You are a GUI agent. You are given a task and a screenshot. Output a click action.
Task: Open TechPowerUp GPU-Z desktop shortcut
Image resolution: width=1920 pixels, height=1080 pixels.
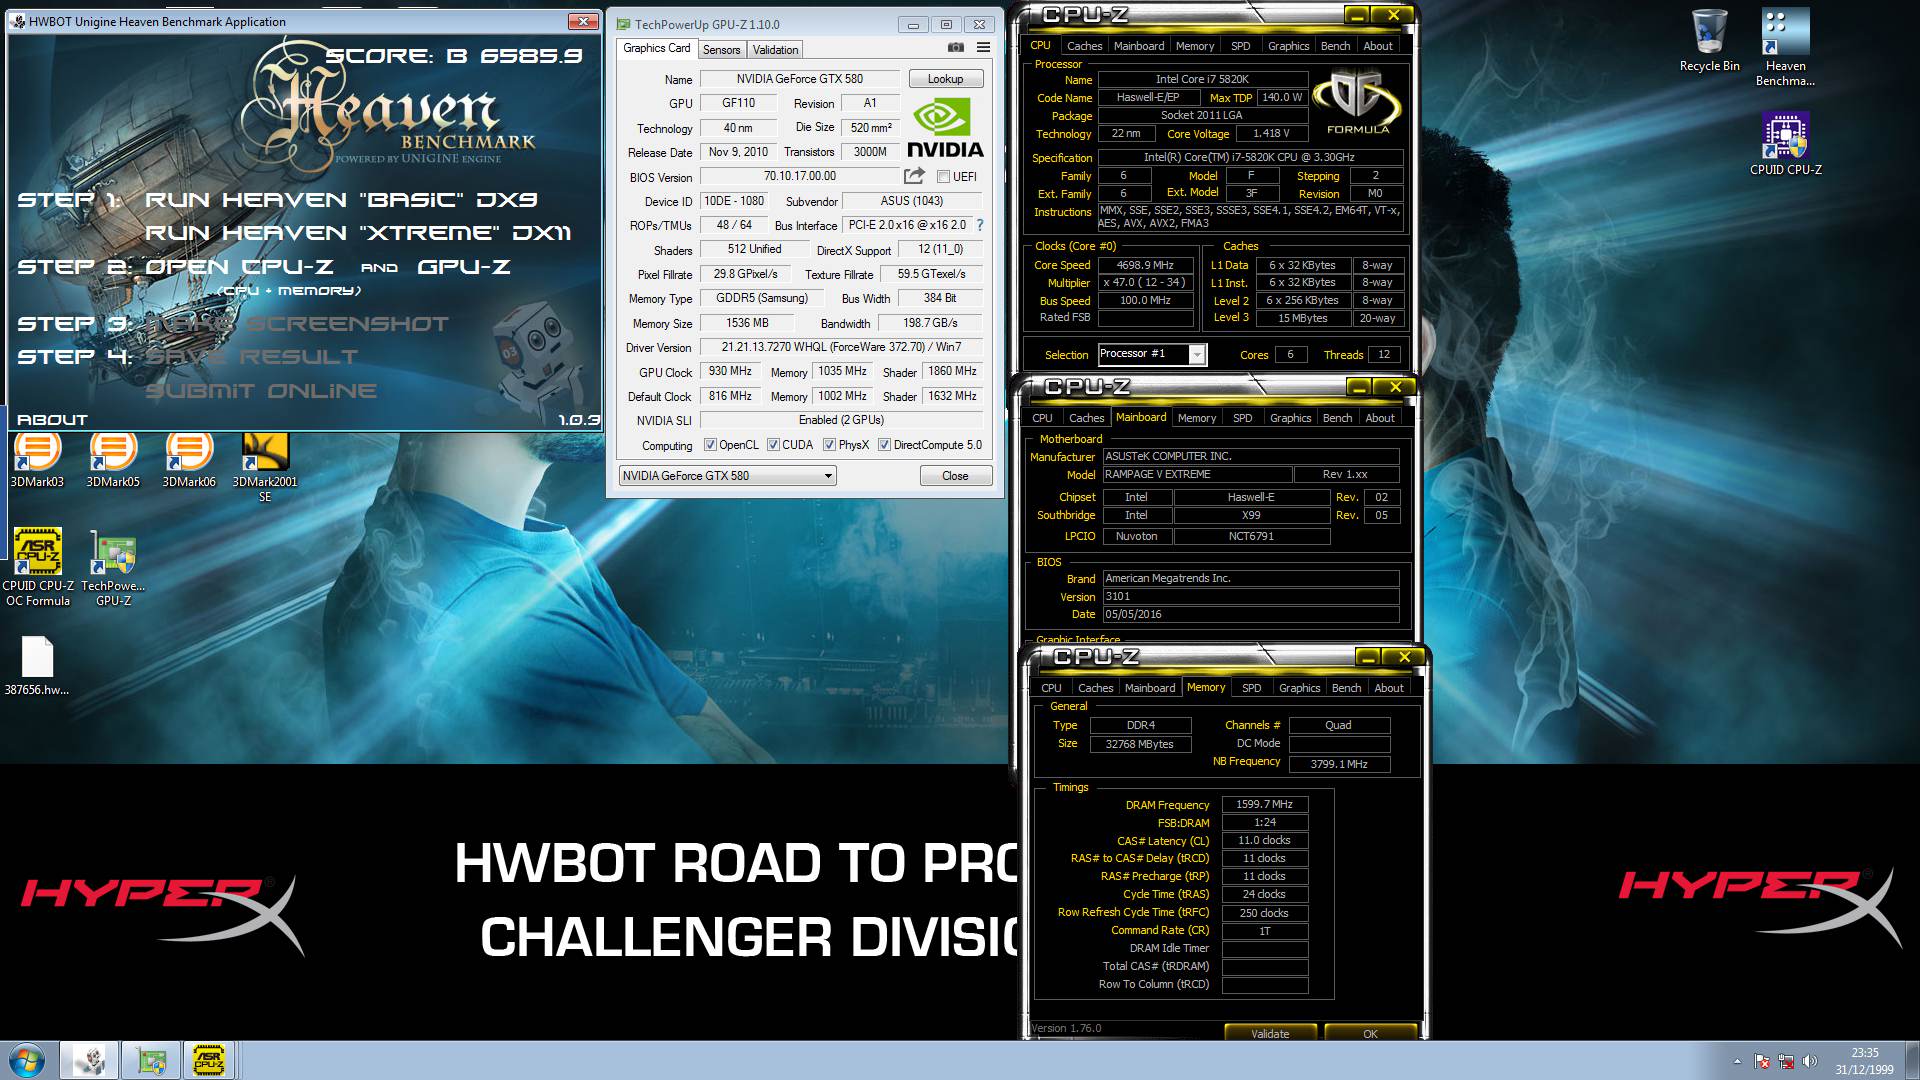pyautogui.click(x=113, y=567)
